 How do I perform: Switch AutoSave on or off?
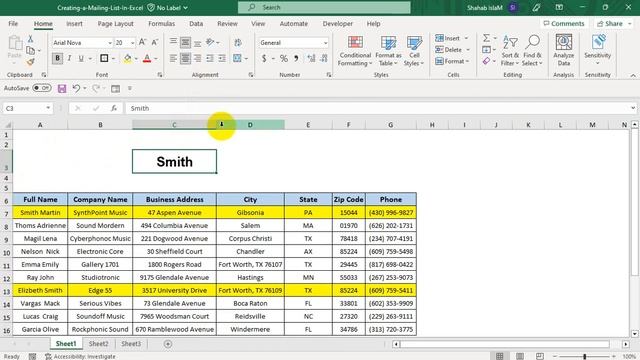point(42,88)
